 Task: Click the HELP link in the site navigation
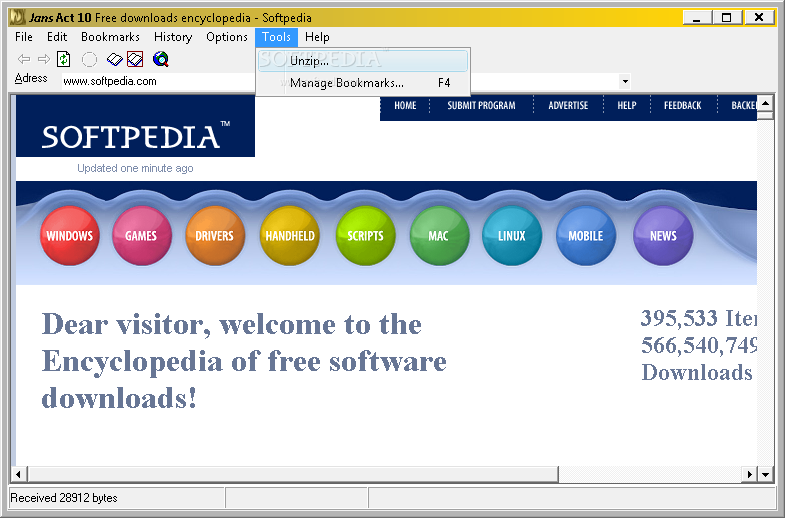[627, 106]
